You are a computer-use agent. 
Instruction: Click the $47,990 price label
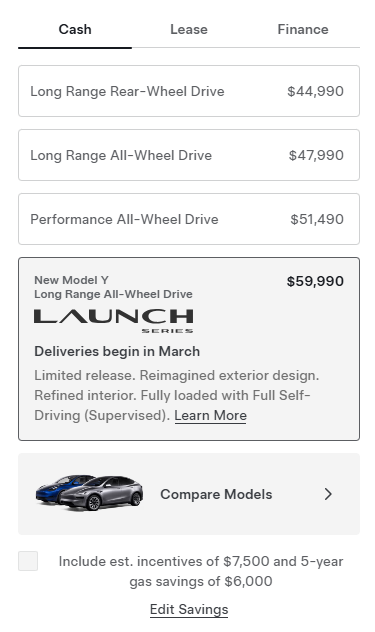(x=316, y=155)
